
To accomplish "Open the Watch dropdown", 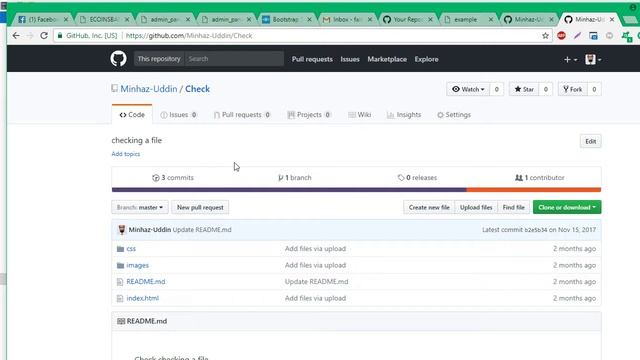I will coord(468,89).
